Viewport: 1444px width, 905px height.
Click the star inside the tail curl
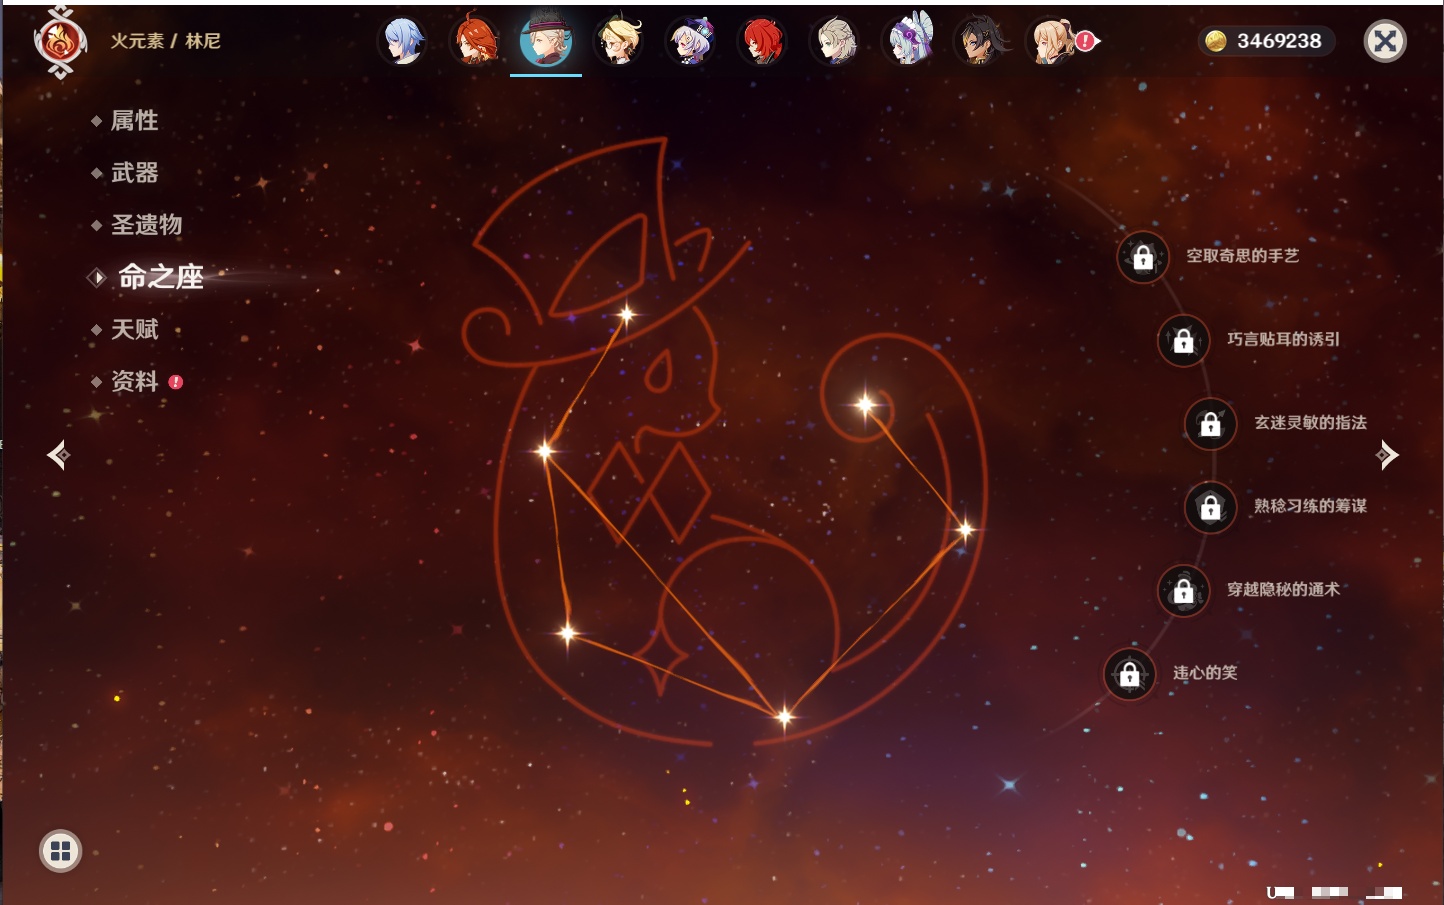click(x=866, y=405)
